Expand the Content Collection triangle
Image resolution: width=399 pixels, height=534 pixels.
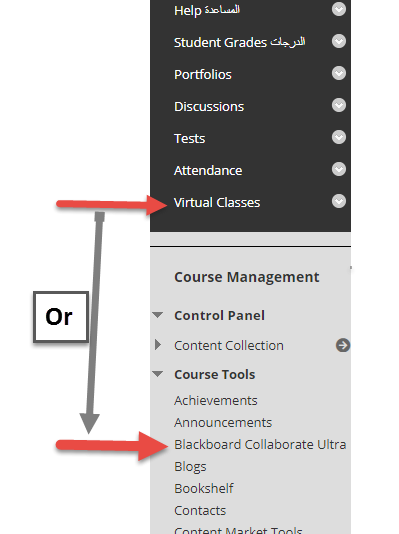(158, 345)
